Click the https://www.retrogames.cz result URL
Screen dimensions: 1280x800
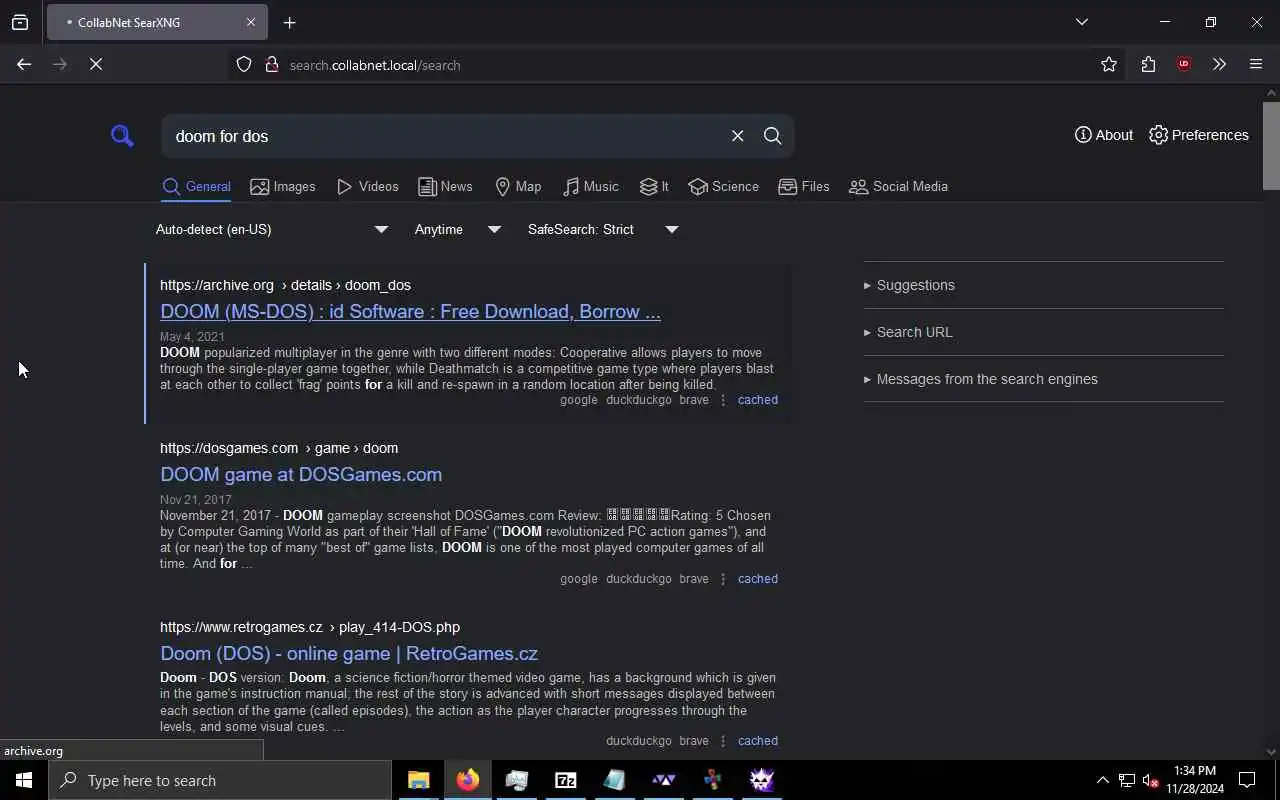coord(310,627)
